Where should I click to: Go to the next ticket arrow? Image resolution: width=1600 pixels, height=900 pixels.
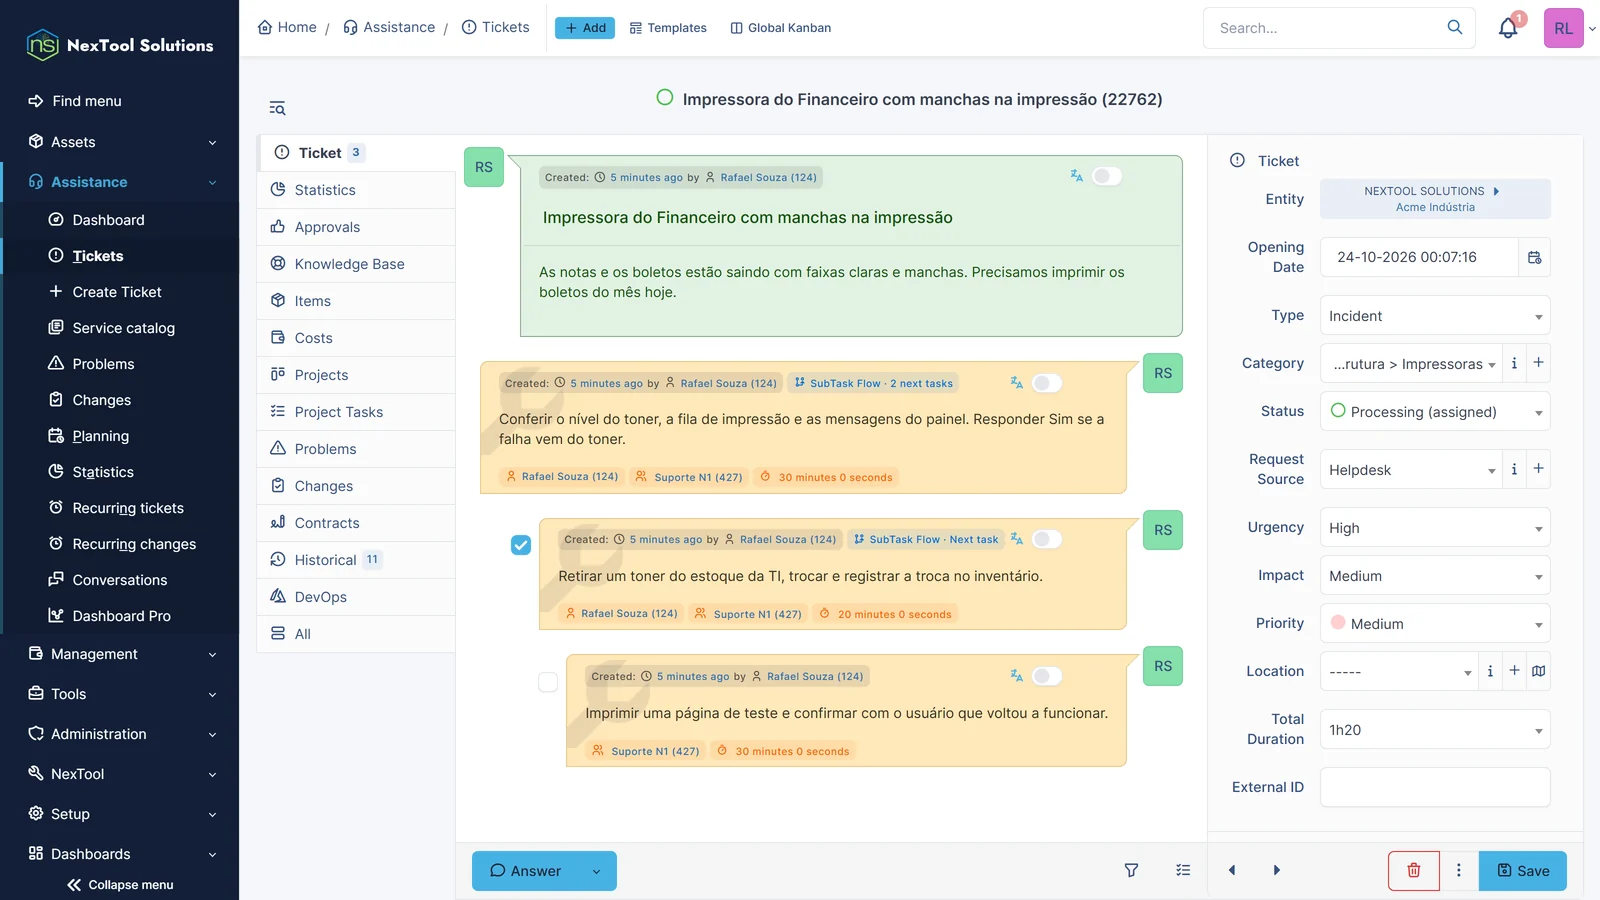[1276, 870]
